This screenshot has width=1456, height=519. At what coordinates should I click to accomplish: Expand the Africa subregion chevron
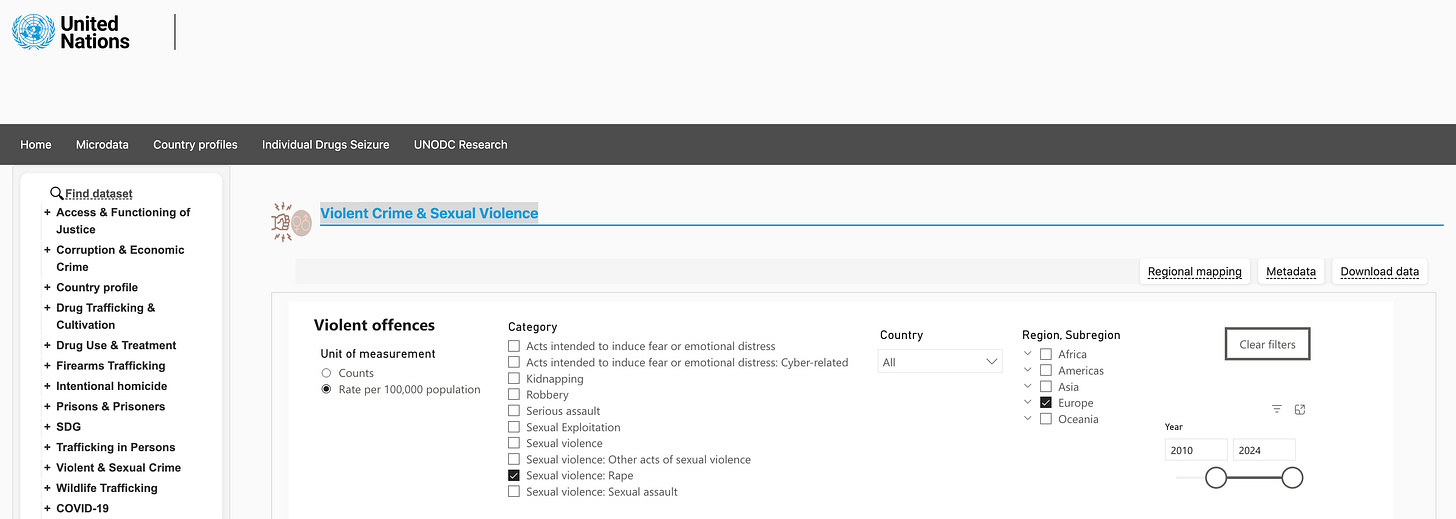pos(1028,354)
